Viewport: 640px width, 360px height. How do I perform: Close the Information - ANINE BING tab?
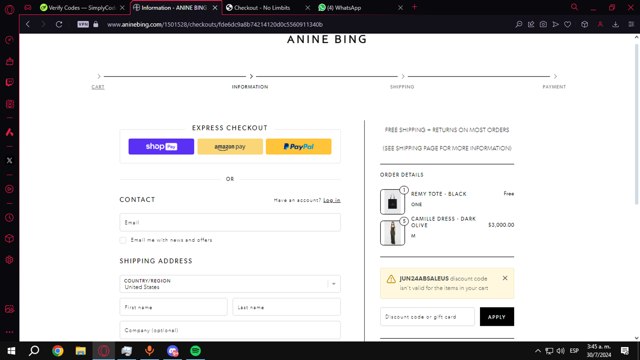(x=215, y=8)
